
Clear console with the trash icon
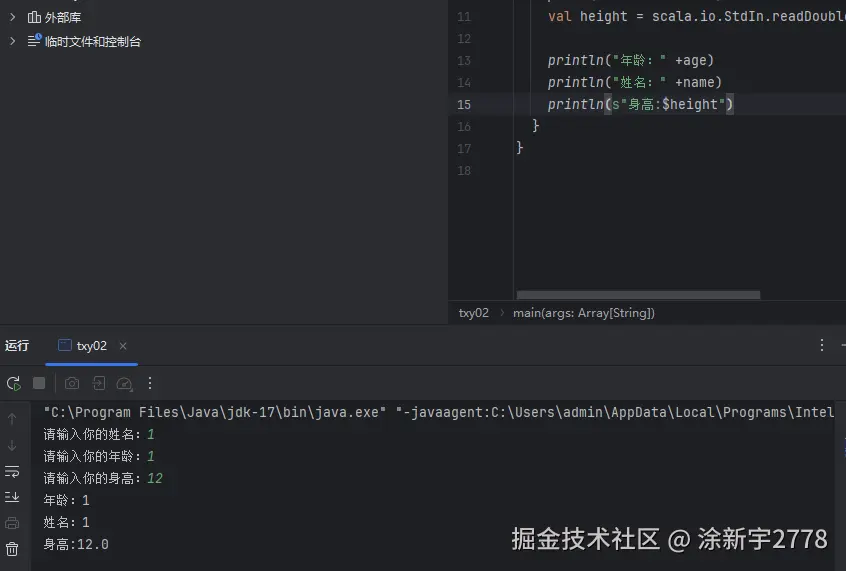12,549
